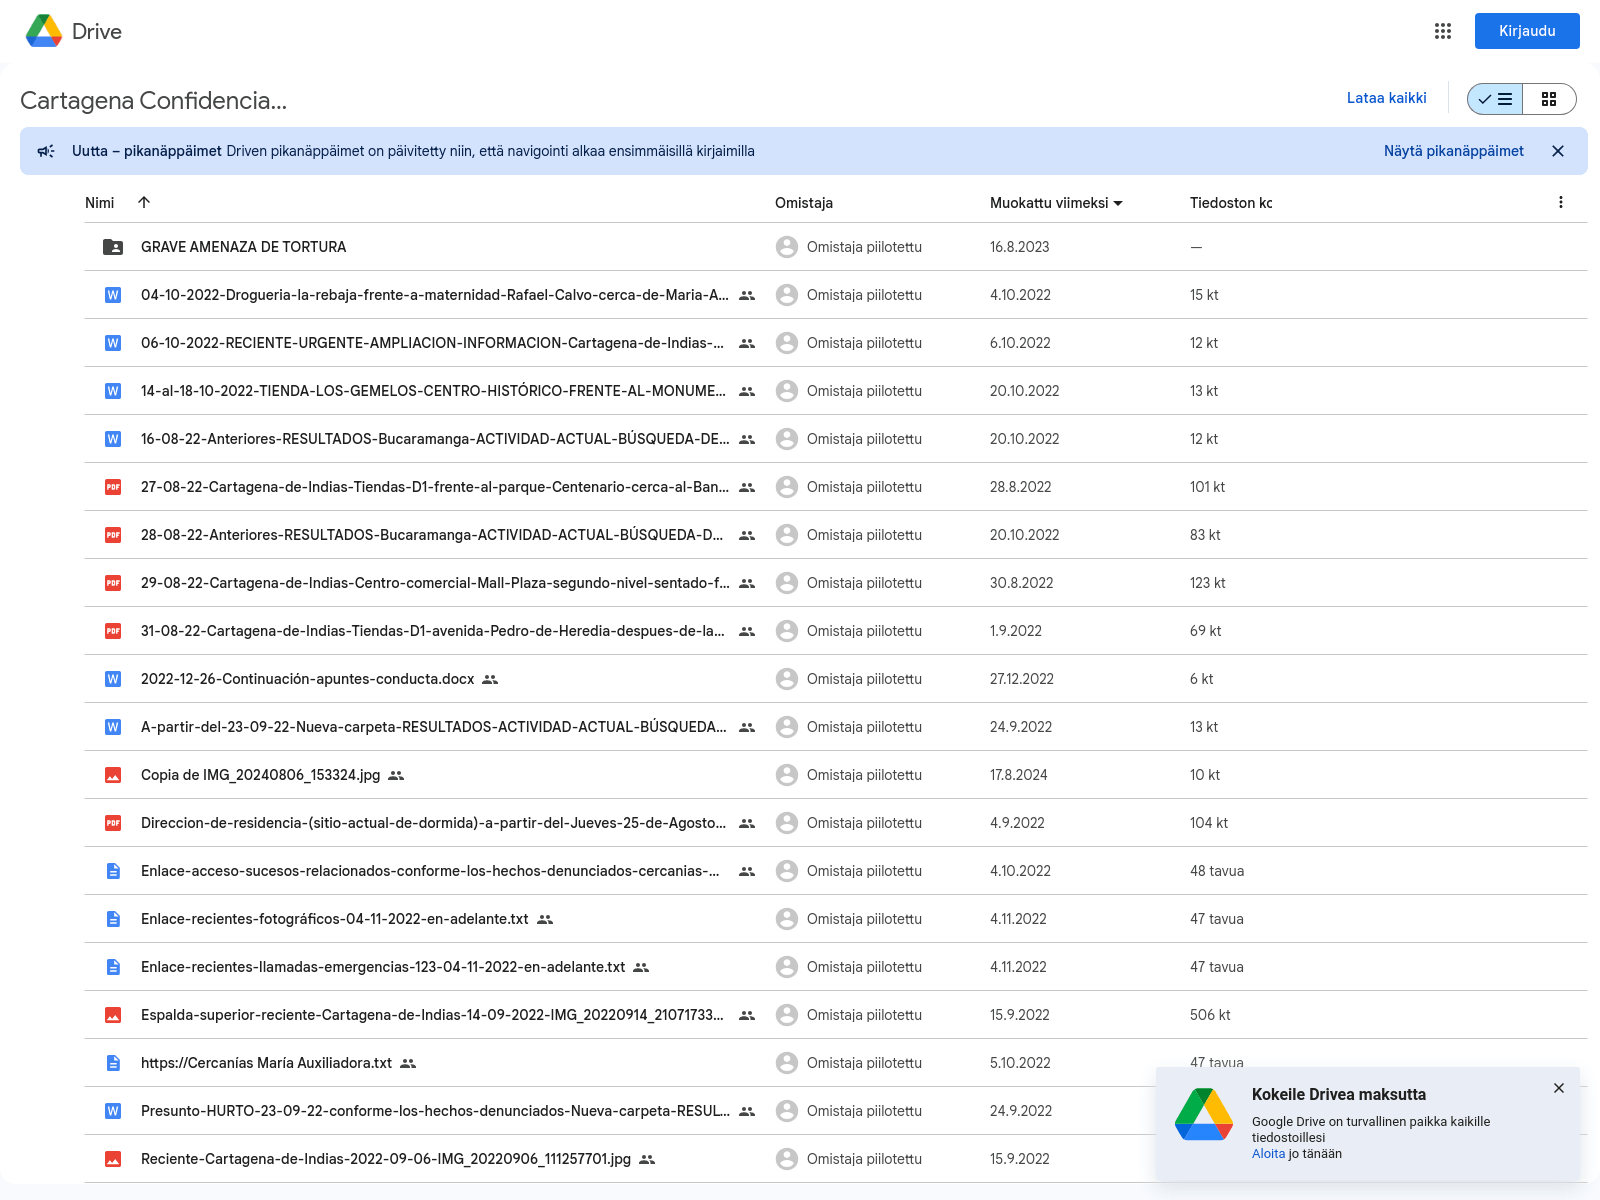This screenshot has height=1200, width=1600.
Task: Open the GRAVE AMENAZA DE TORTURA folder icon
Action: tap(113, 247)
